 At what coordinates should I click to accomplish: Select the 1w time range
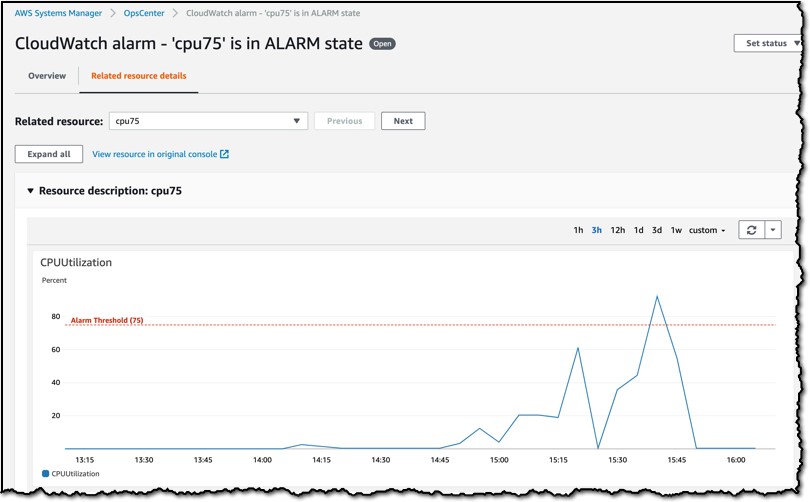click(x=676, y=230)
